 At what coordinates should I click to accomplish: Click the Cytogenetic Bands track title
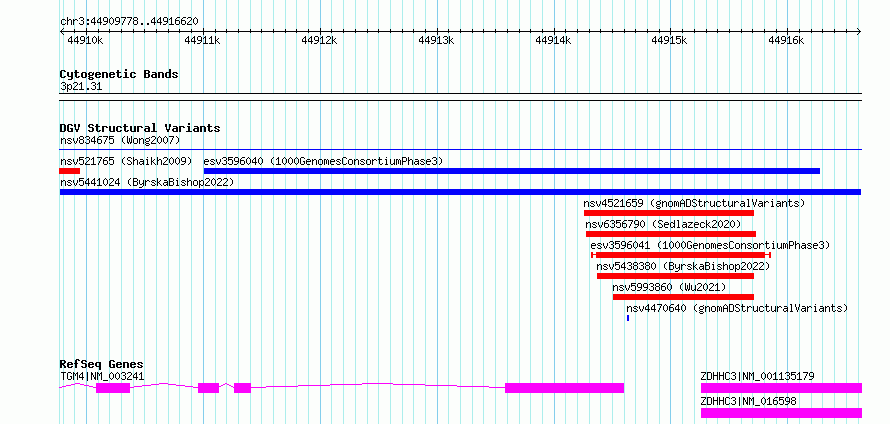(x=119, y=74)
